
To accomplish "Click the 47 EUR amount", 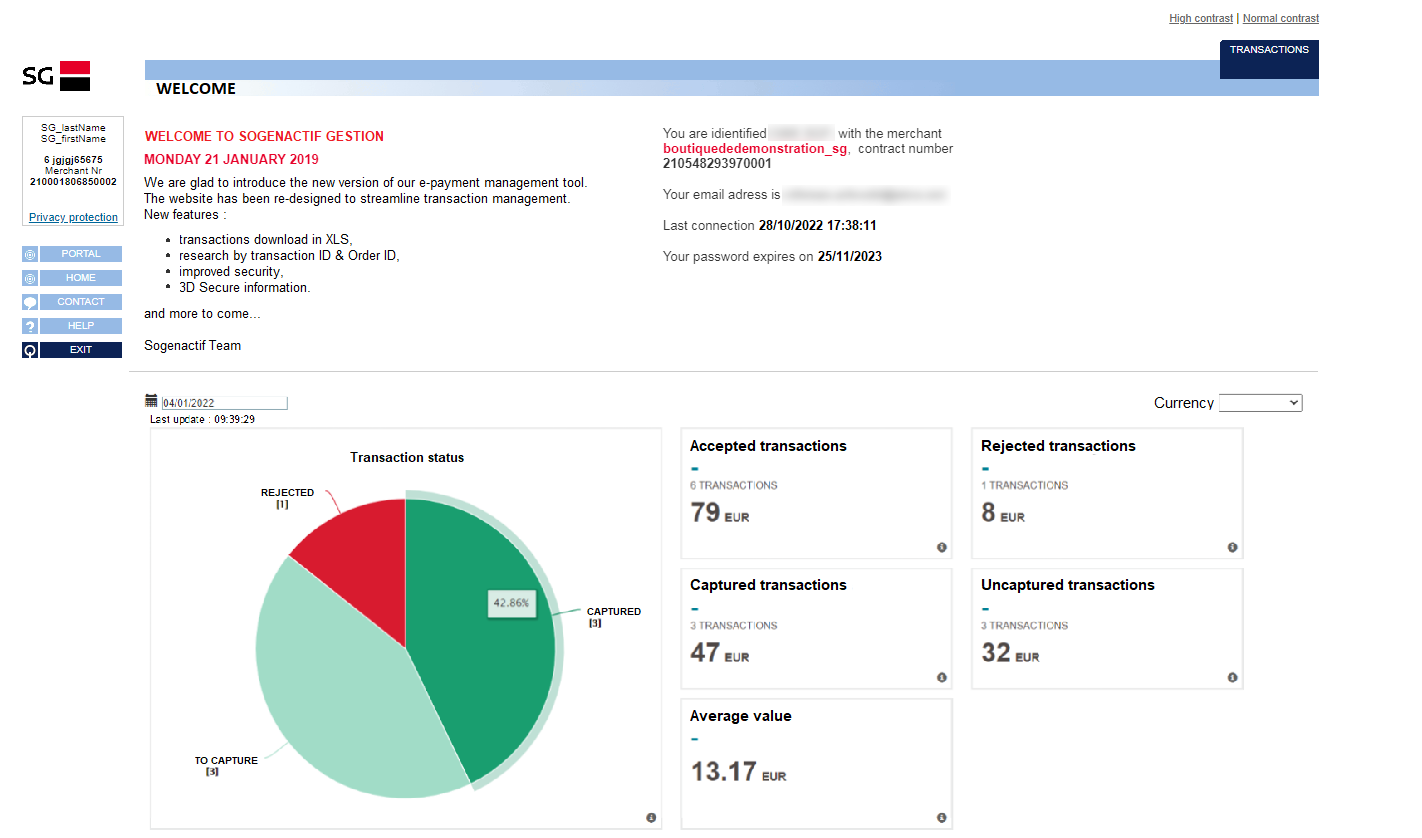I will tap(720, 653).
